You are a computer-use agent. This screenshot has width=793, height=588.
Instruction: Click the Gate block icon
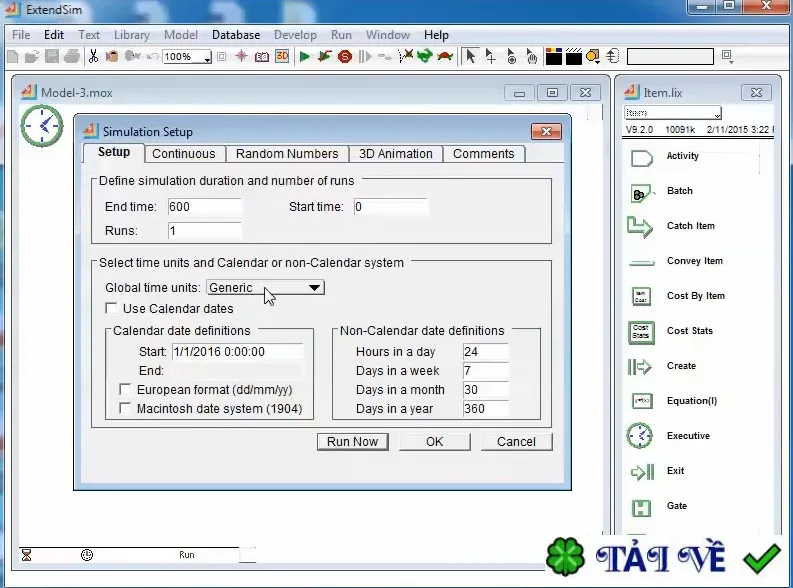pyautogui.click(x=641, y=508)
